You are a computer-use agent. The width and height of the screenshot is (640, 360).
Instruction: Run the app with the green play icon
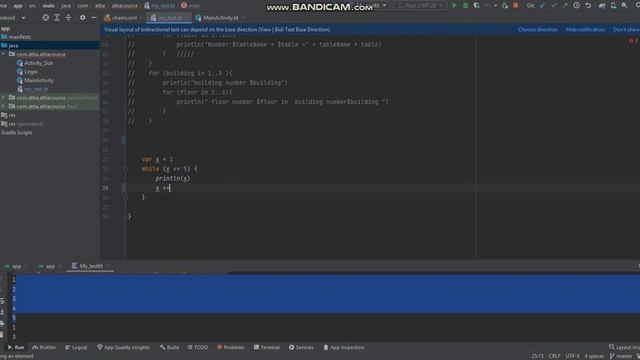click(454, 6)
